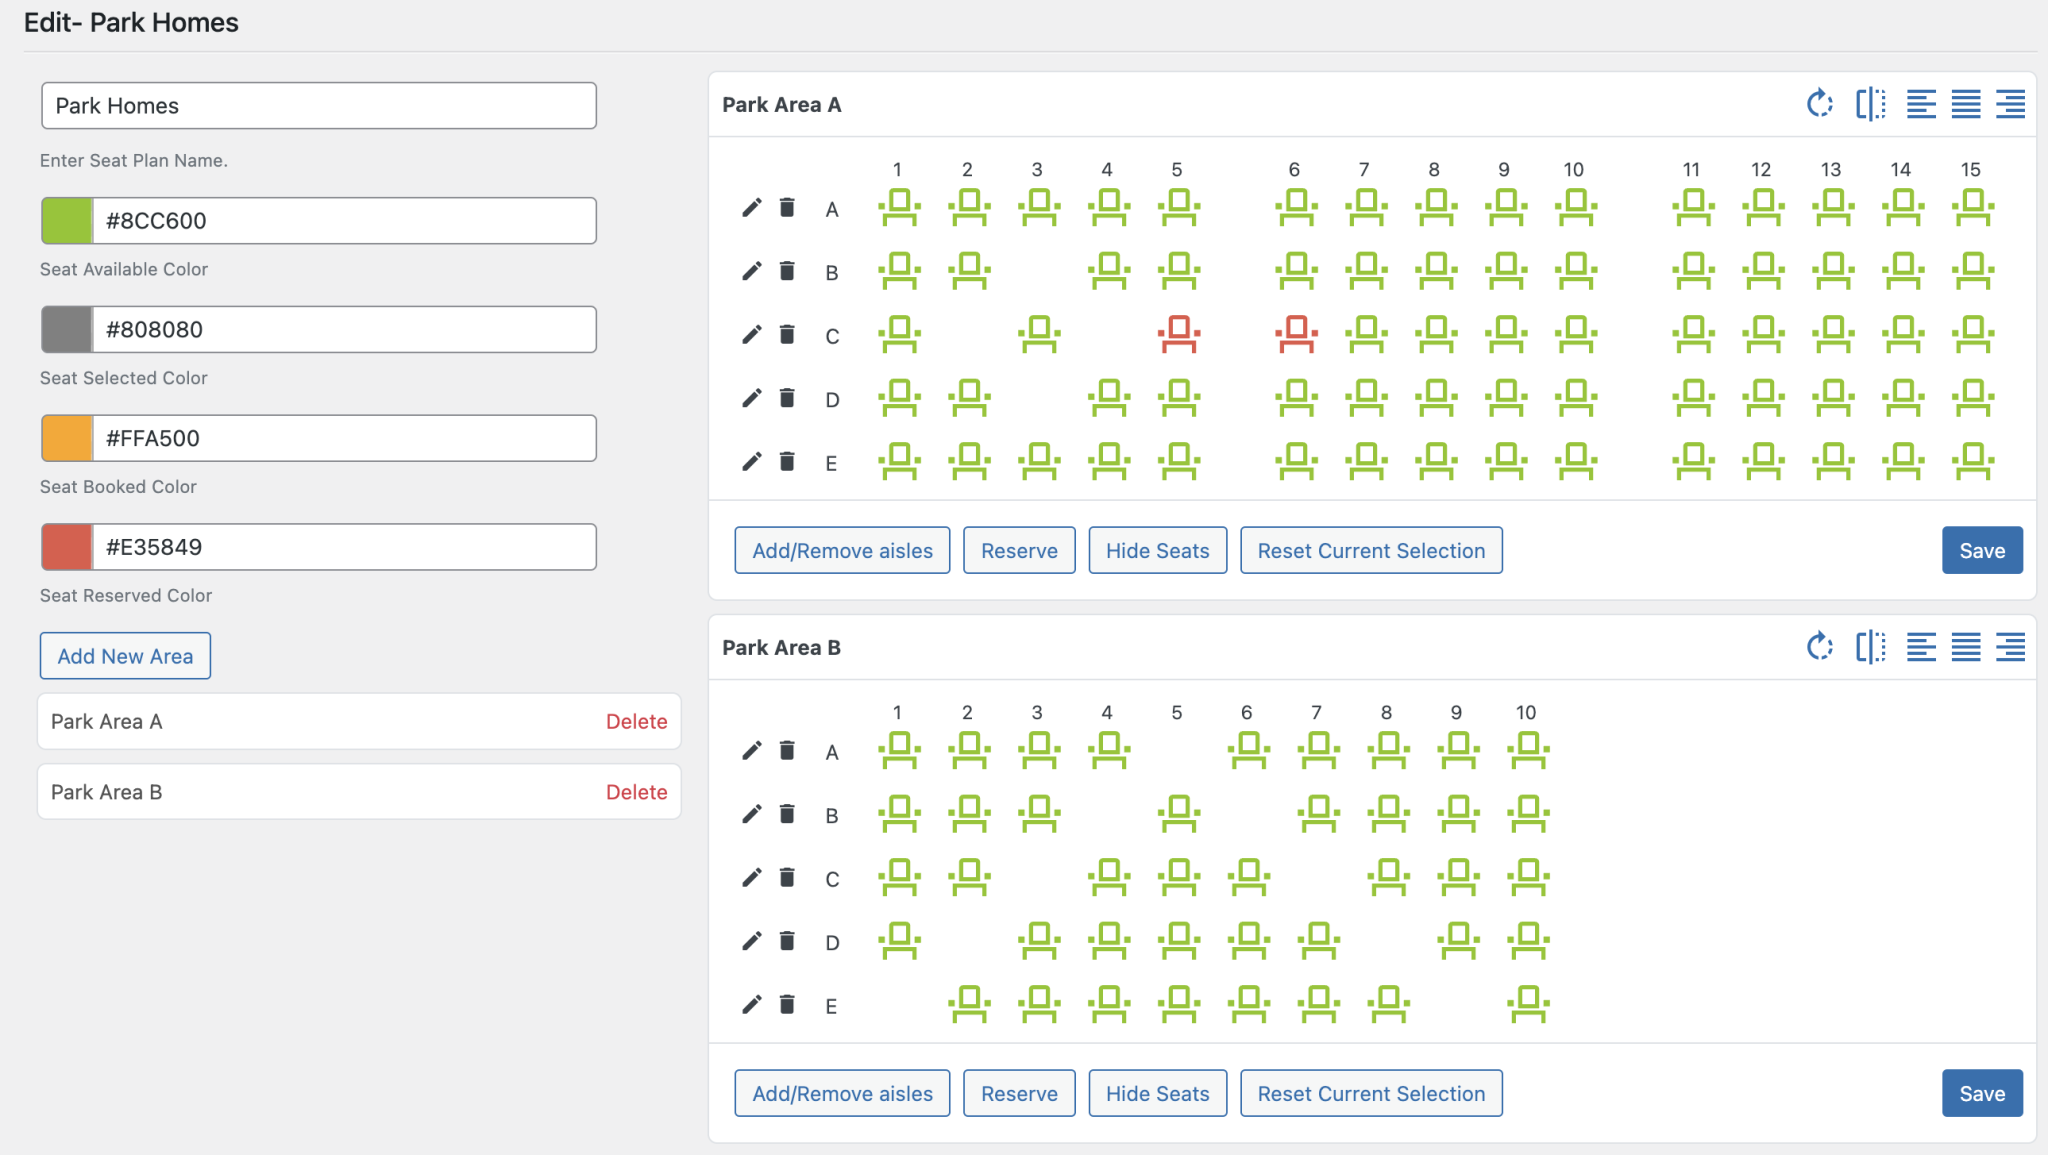2048x1155 pixels.
Task: Edit row E in Park Area A
Action: (751, 461)
